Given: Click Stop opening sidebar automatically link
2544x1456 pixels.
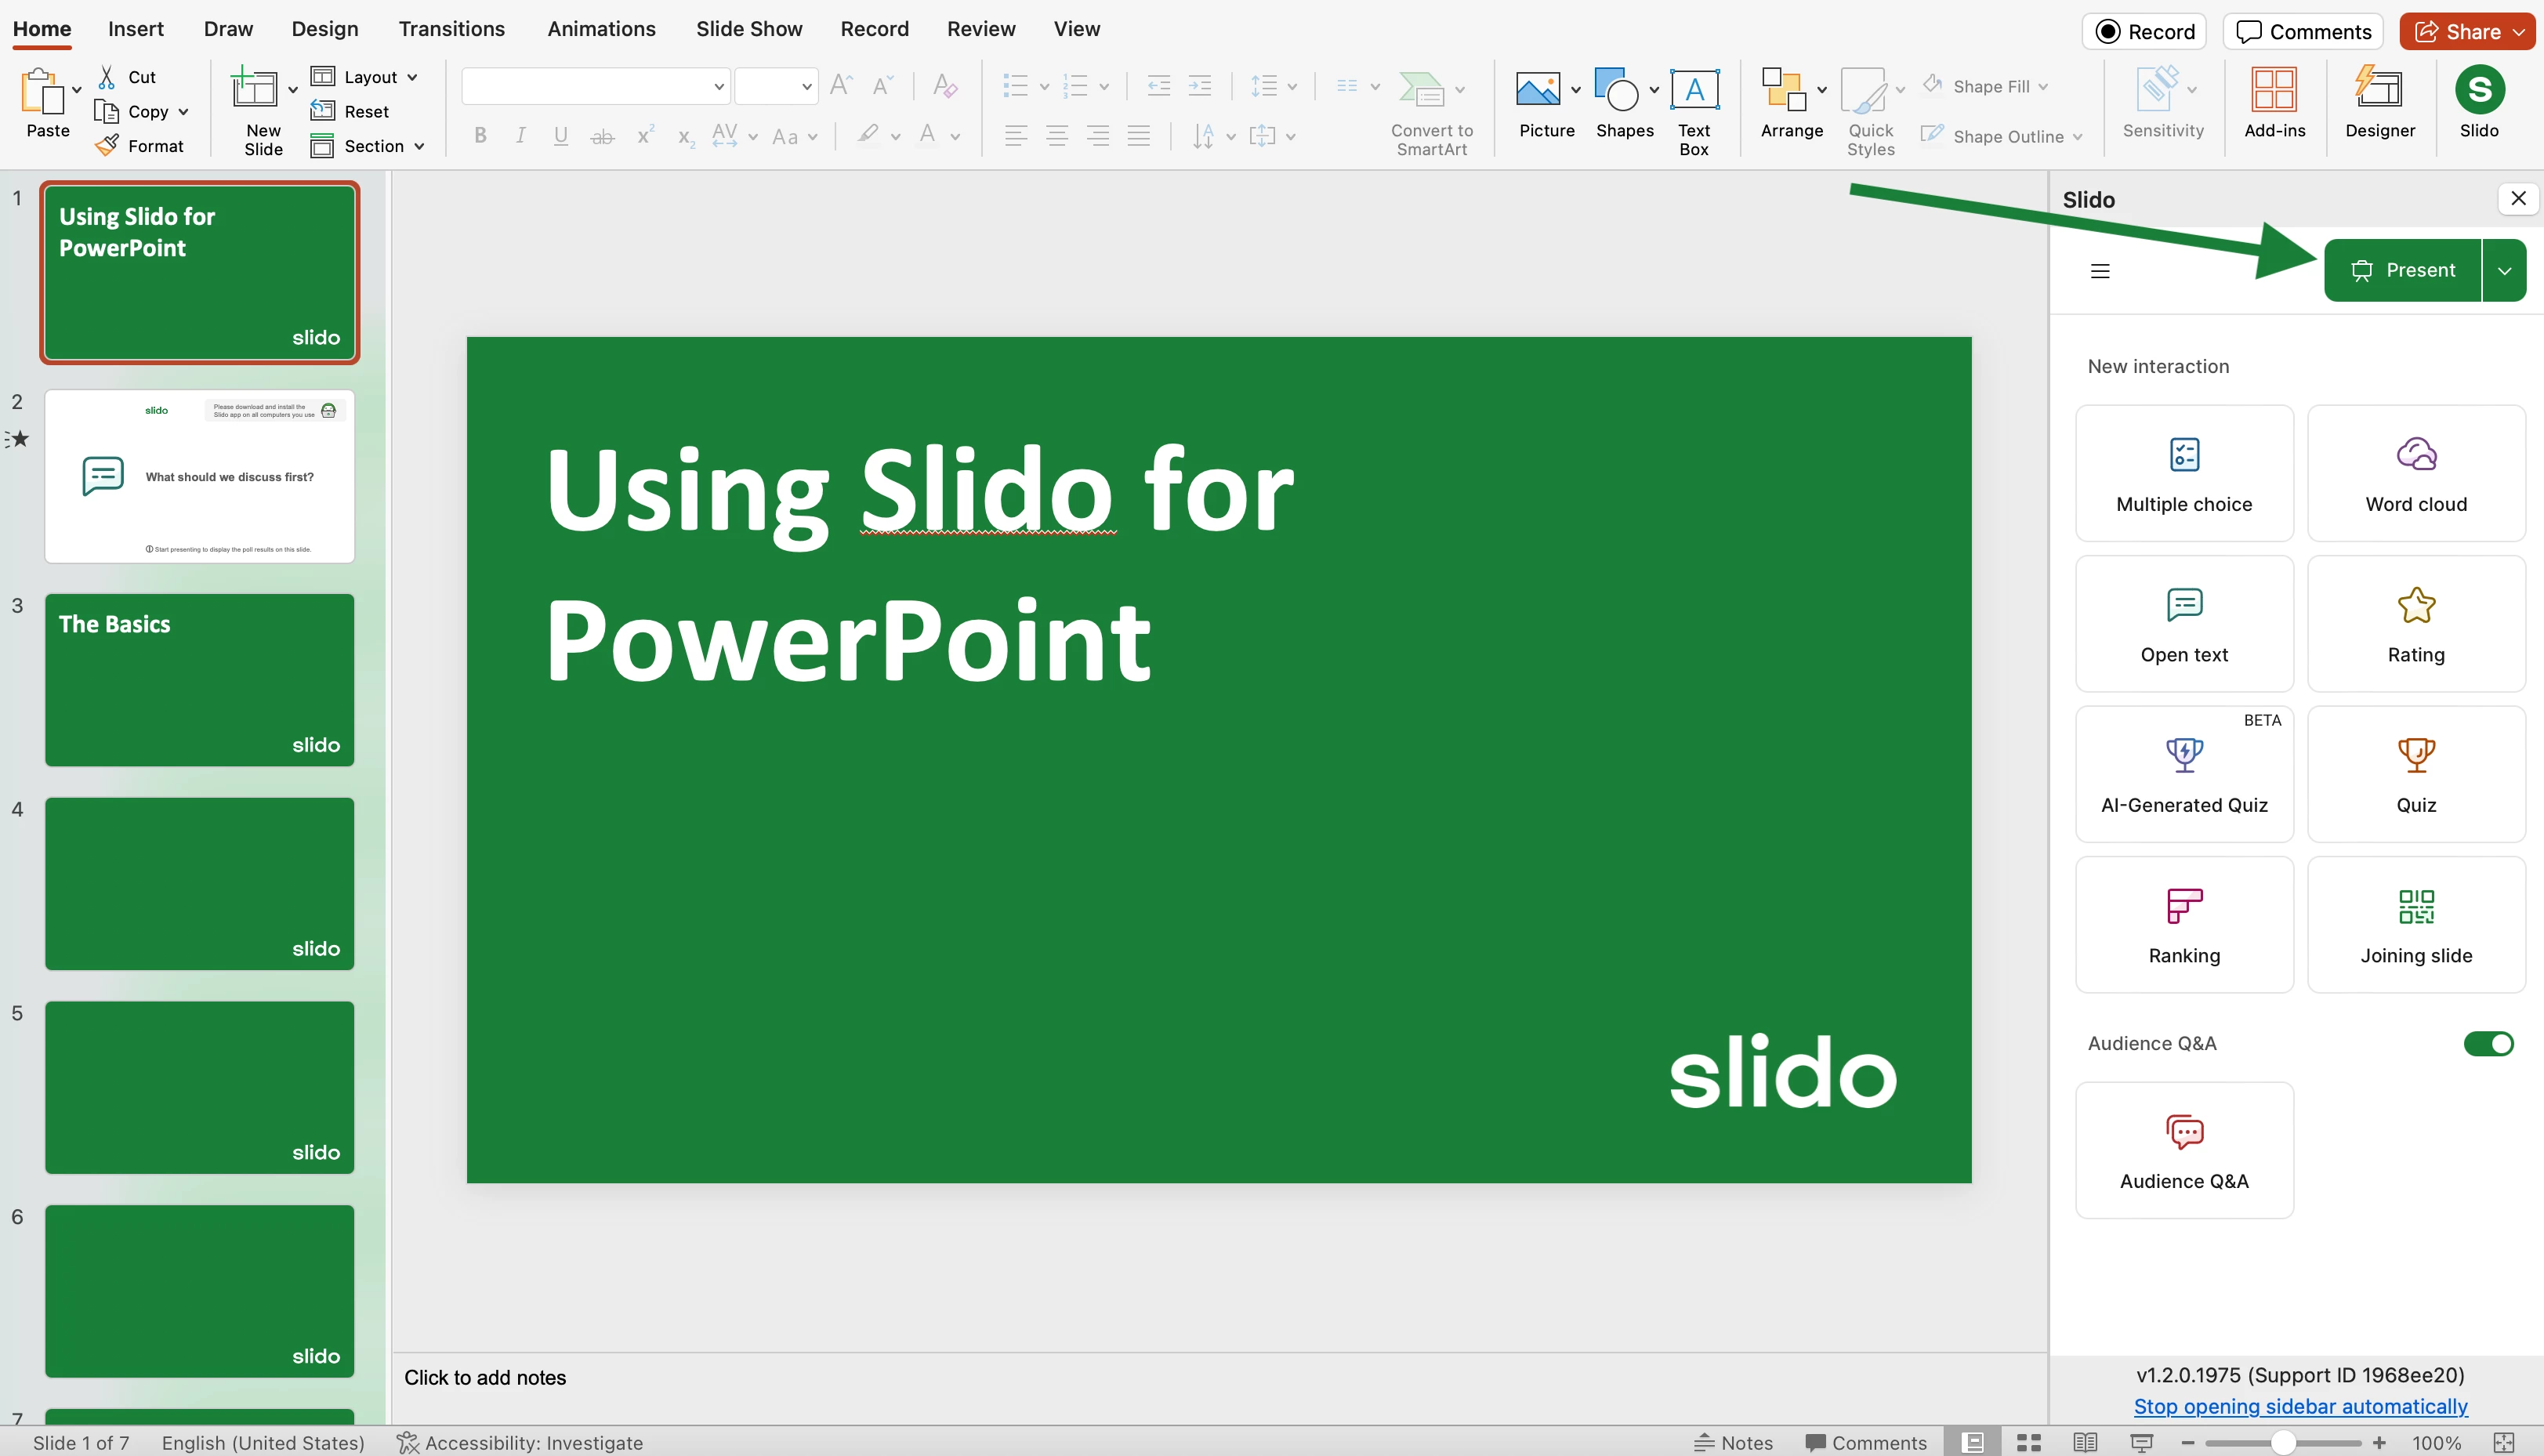Looking at the screenshot, I should (x=2301, y=1405).
